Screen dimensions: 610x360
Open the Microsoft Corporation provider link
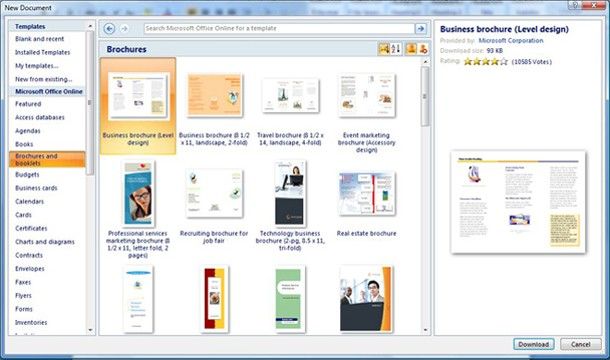[511, 40]
